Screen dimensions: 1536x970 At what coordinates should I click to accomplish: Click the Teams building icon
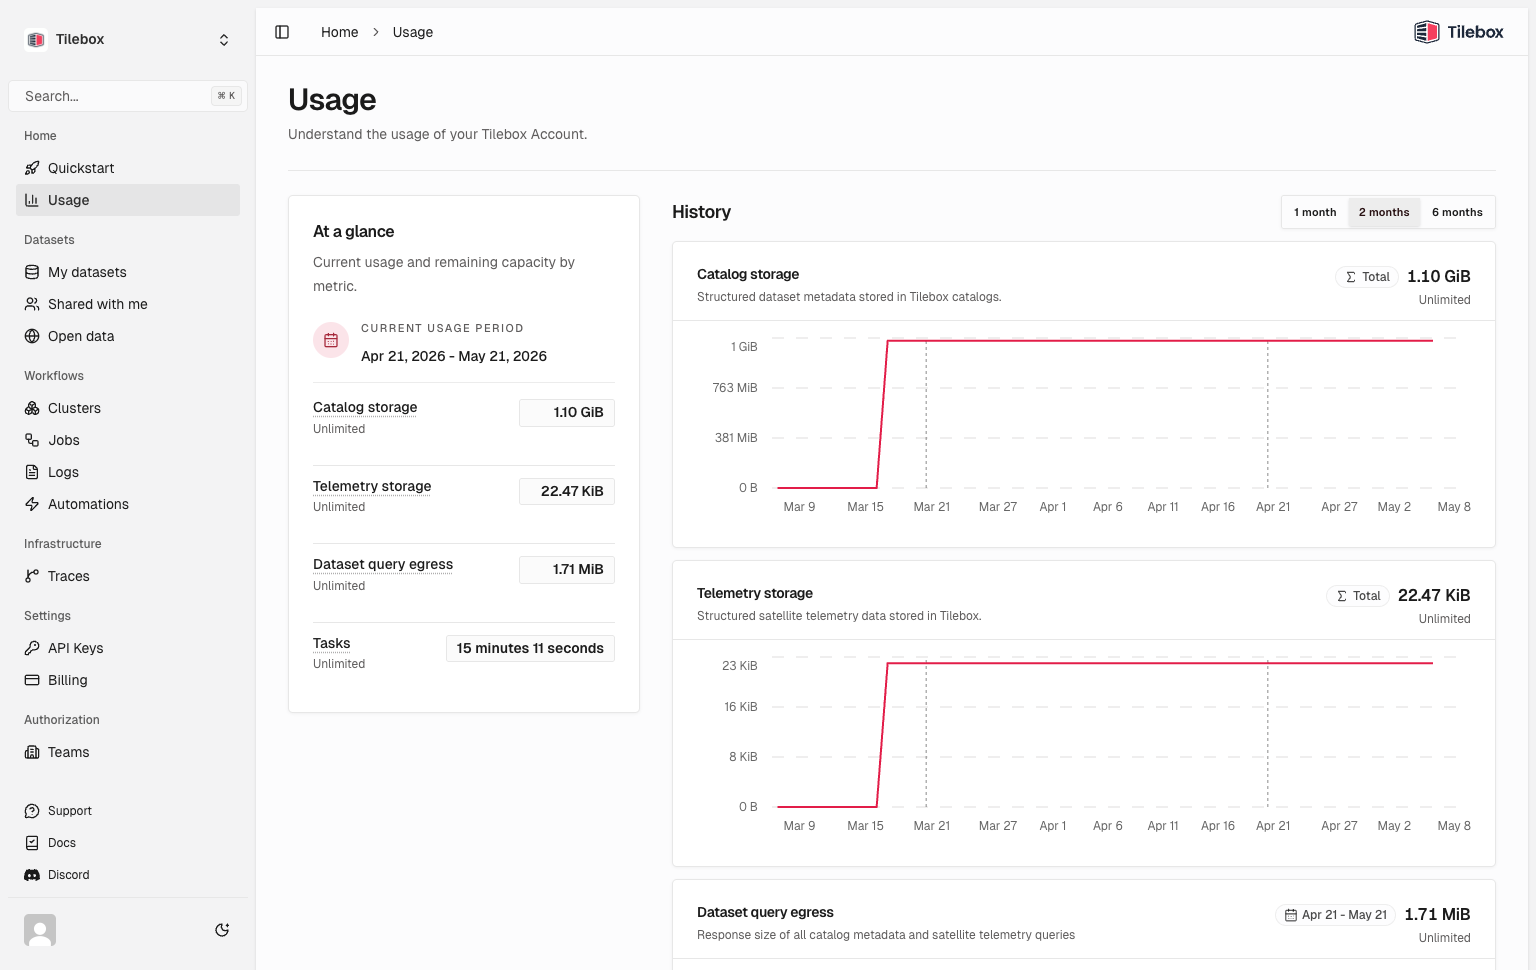32,752
